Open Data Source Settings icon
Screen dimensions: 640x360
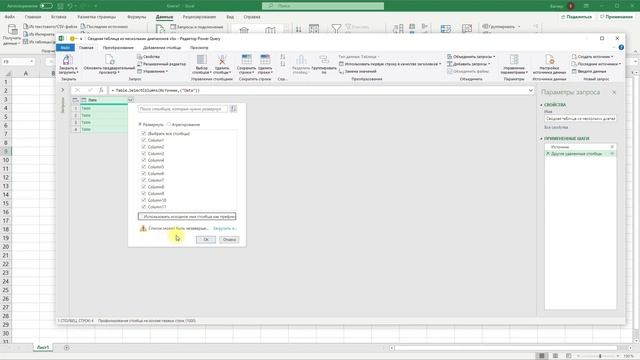pos(549,60)
